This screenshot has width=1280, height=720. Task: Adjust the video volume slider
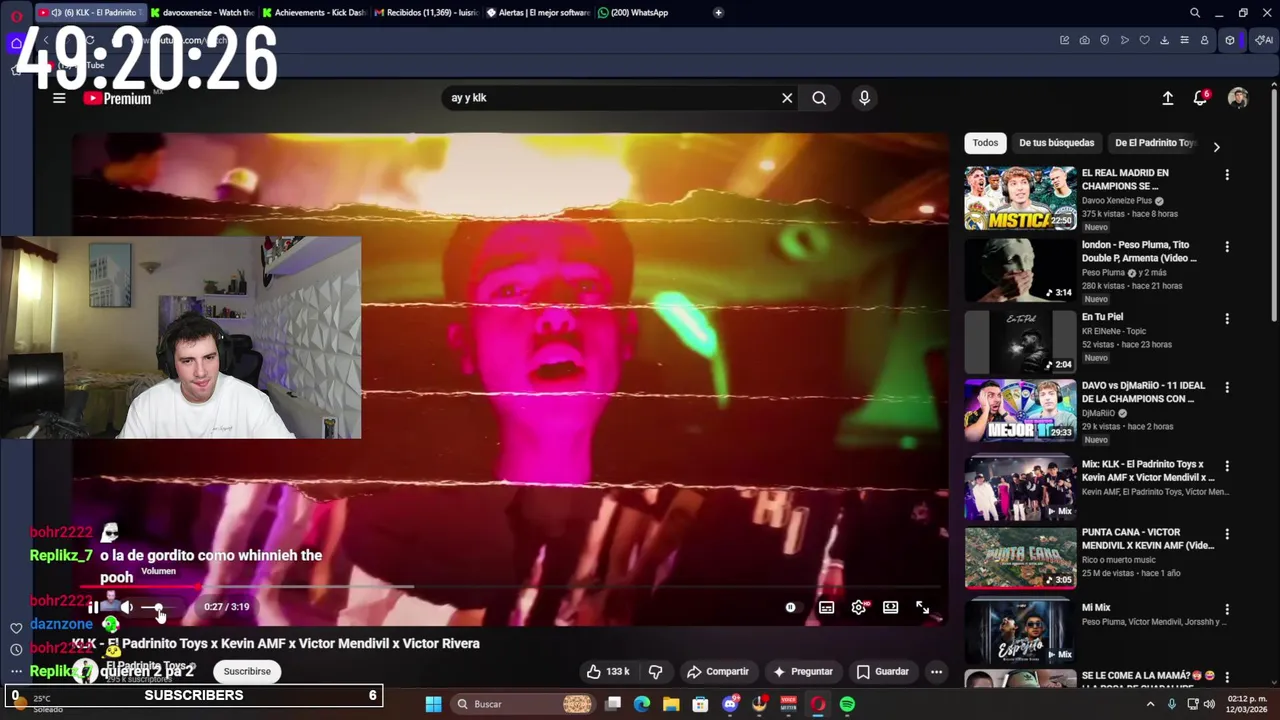[x=157, y=607]
